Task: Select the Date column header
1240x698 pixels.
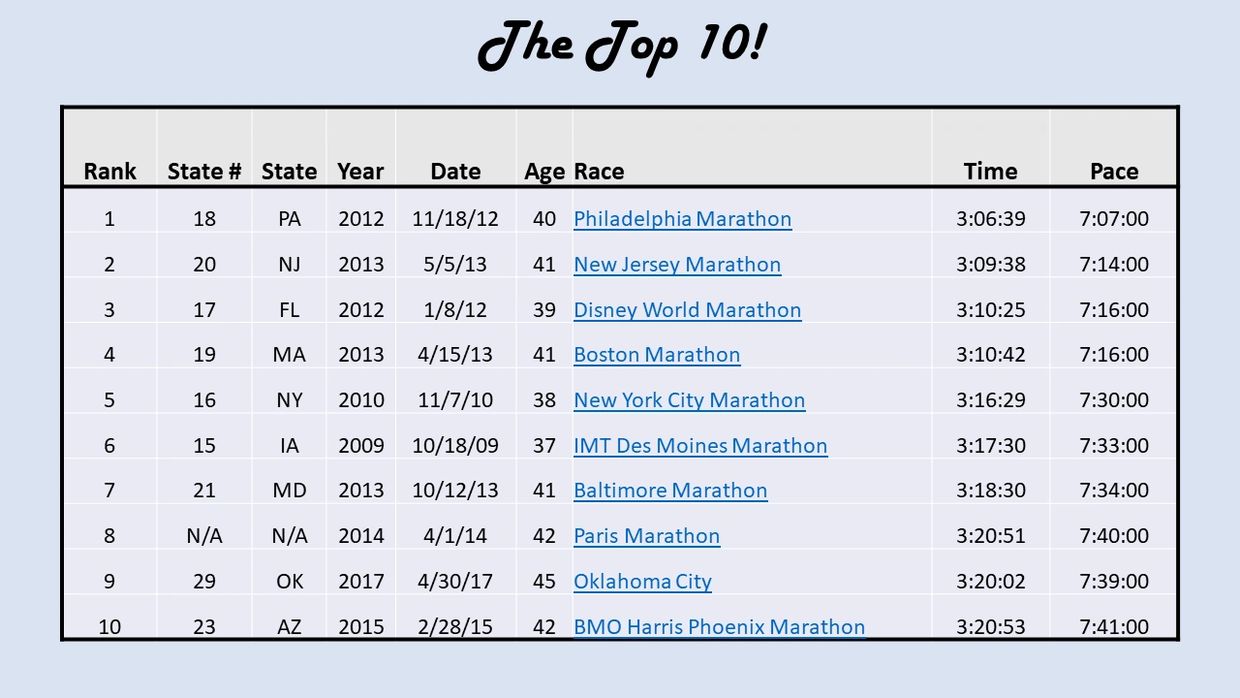Action: coord(455,171)
